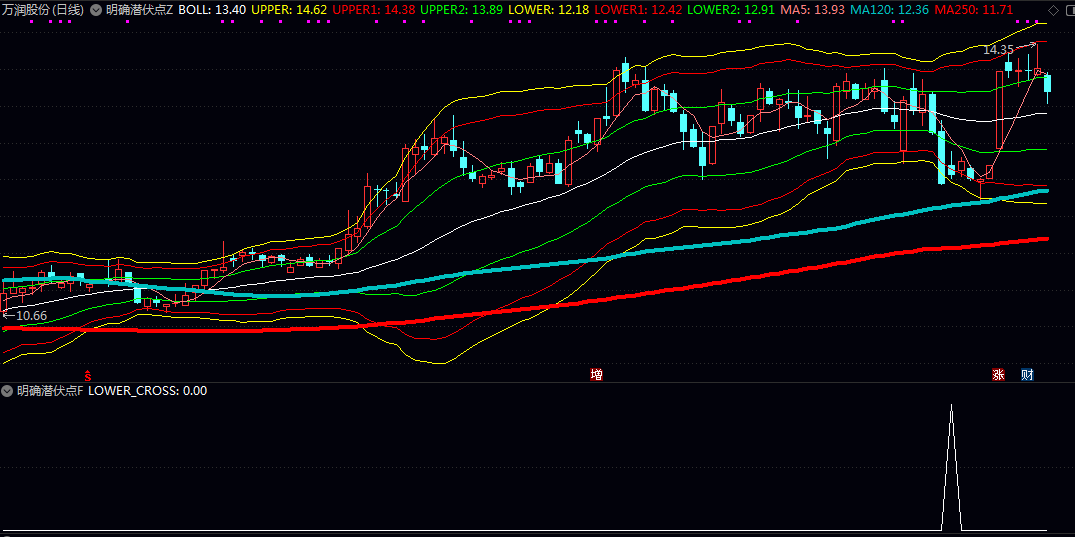1075x537 pixels.
Task: Click the 明确潜伏点F sub-indicator name
Action: [x=50, y=391]
